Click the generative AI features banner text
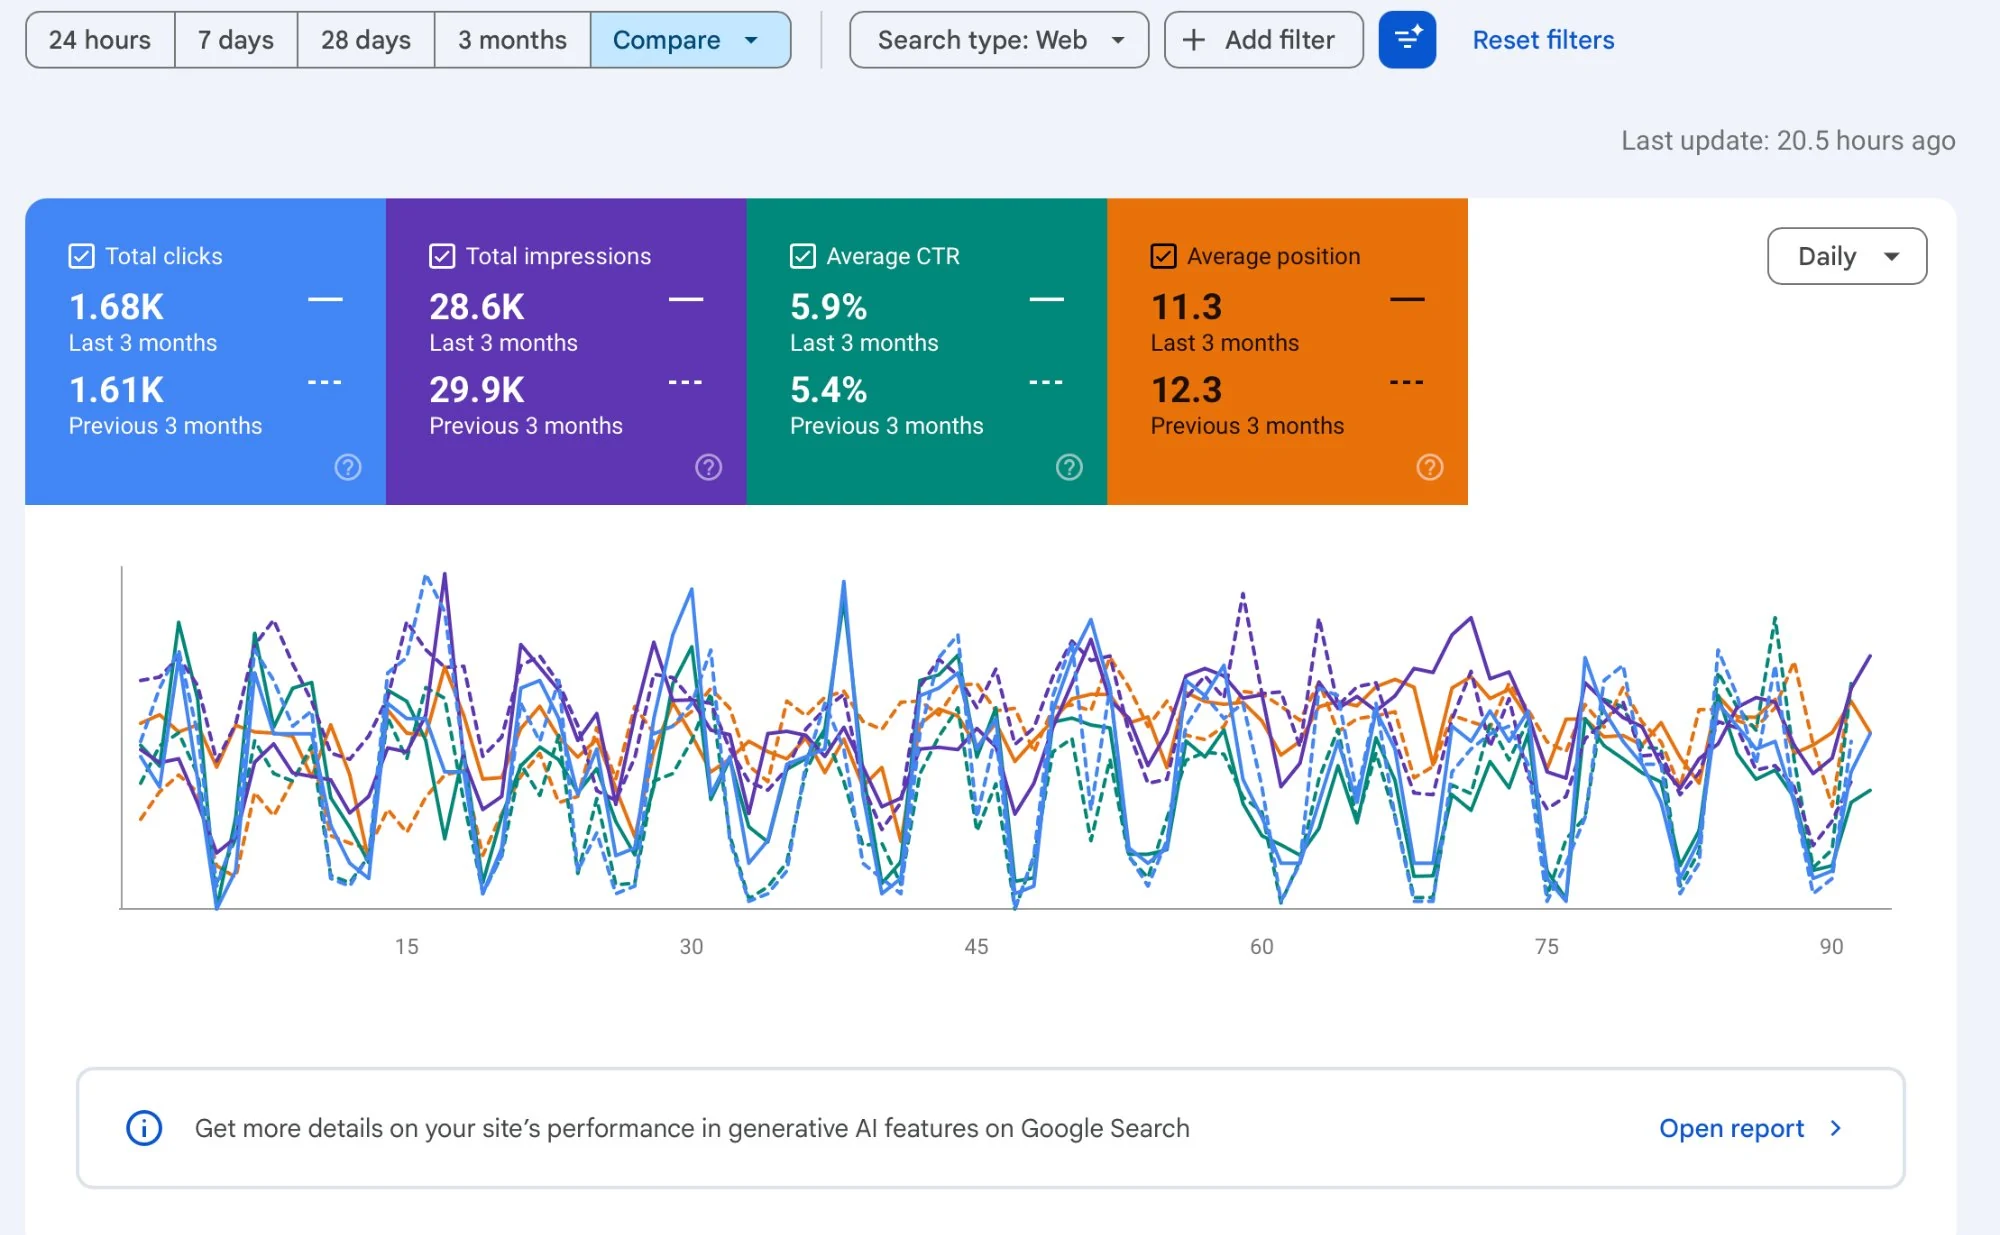Image resolution: width=2000 pixels, height=1235 pixels. 692,1128
